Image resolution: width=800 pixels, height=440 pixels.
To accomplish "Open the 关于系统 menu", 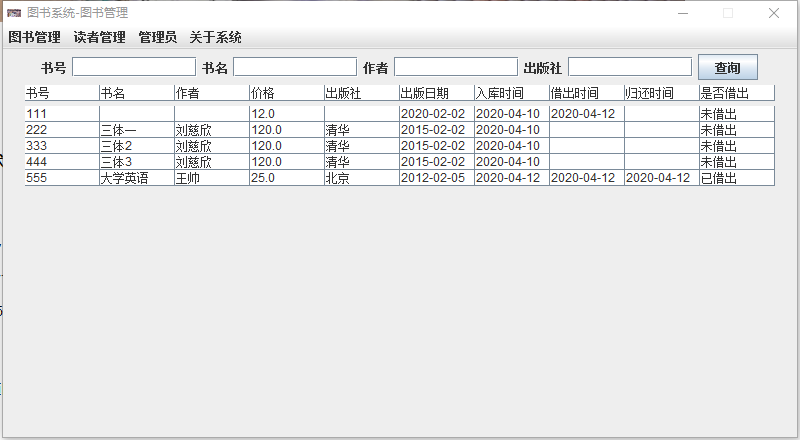I will 215,37.
